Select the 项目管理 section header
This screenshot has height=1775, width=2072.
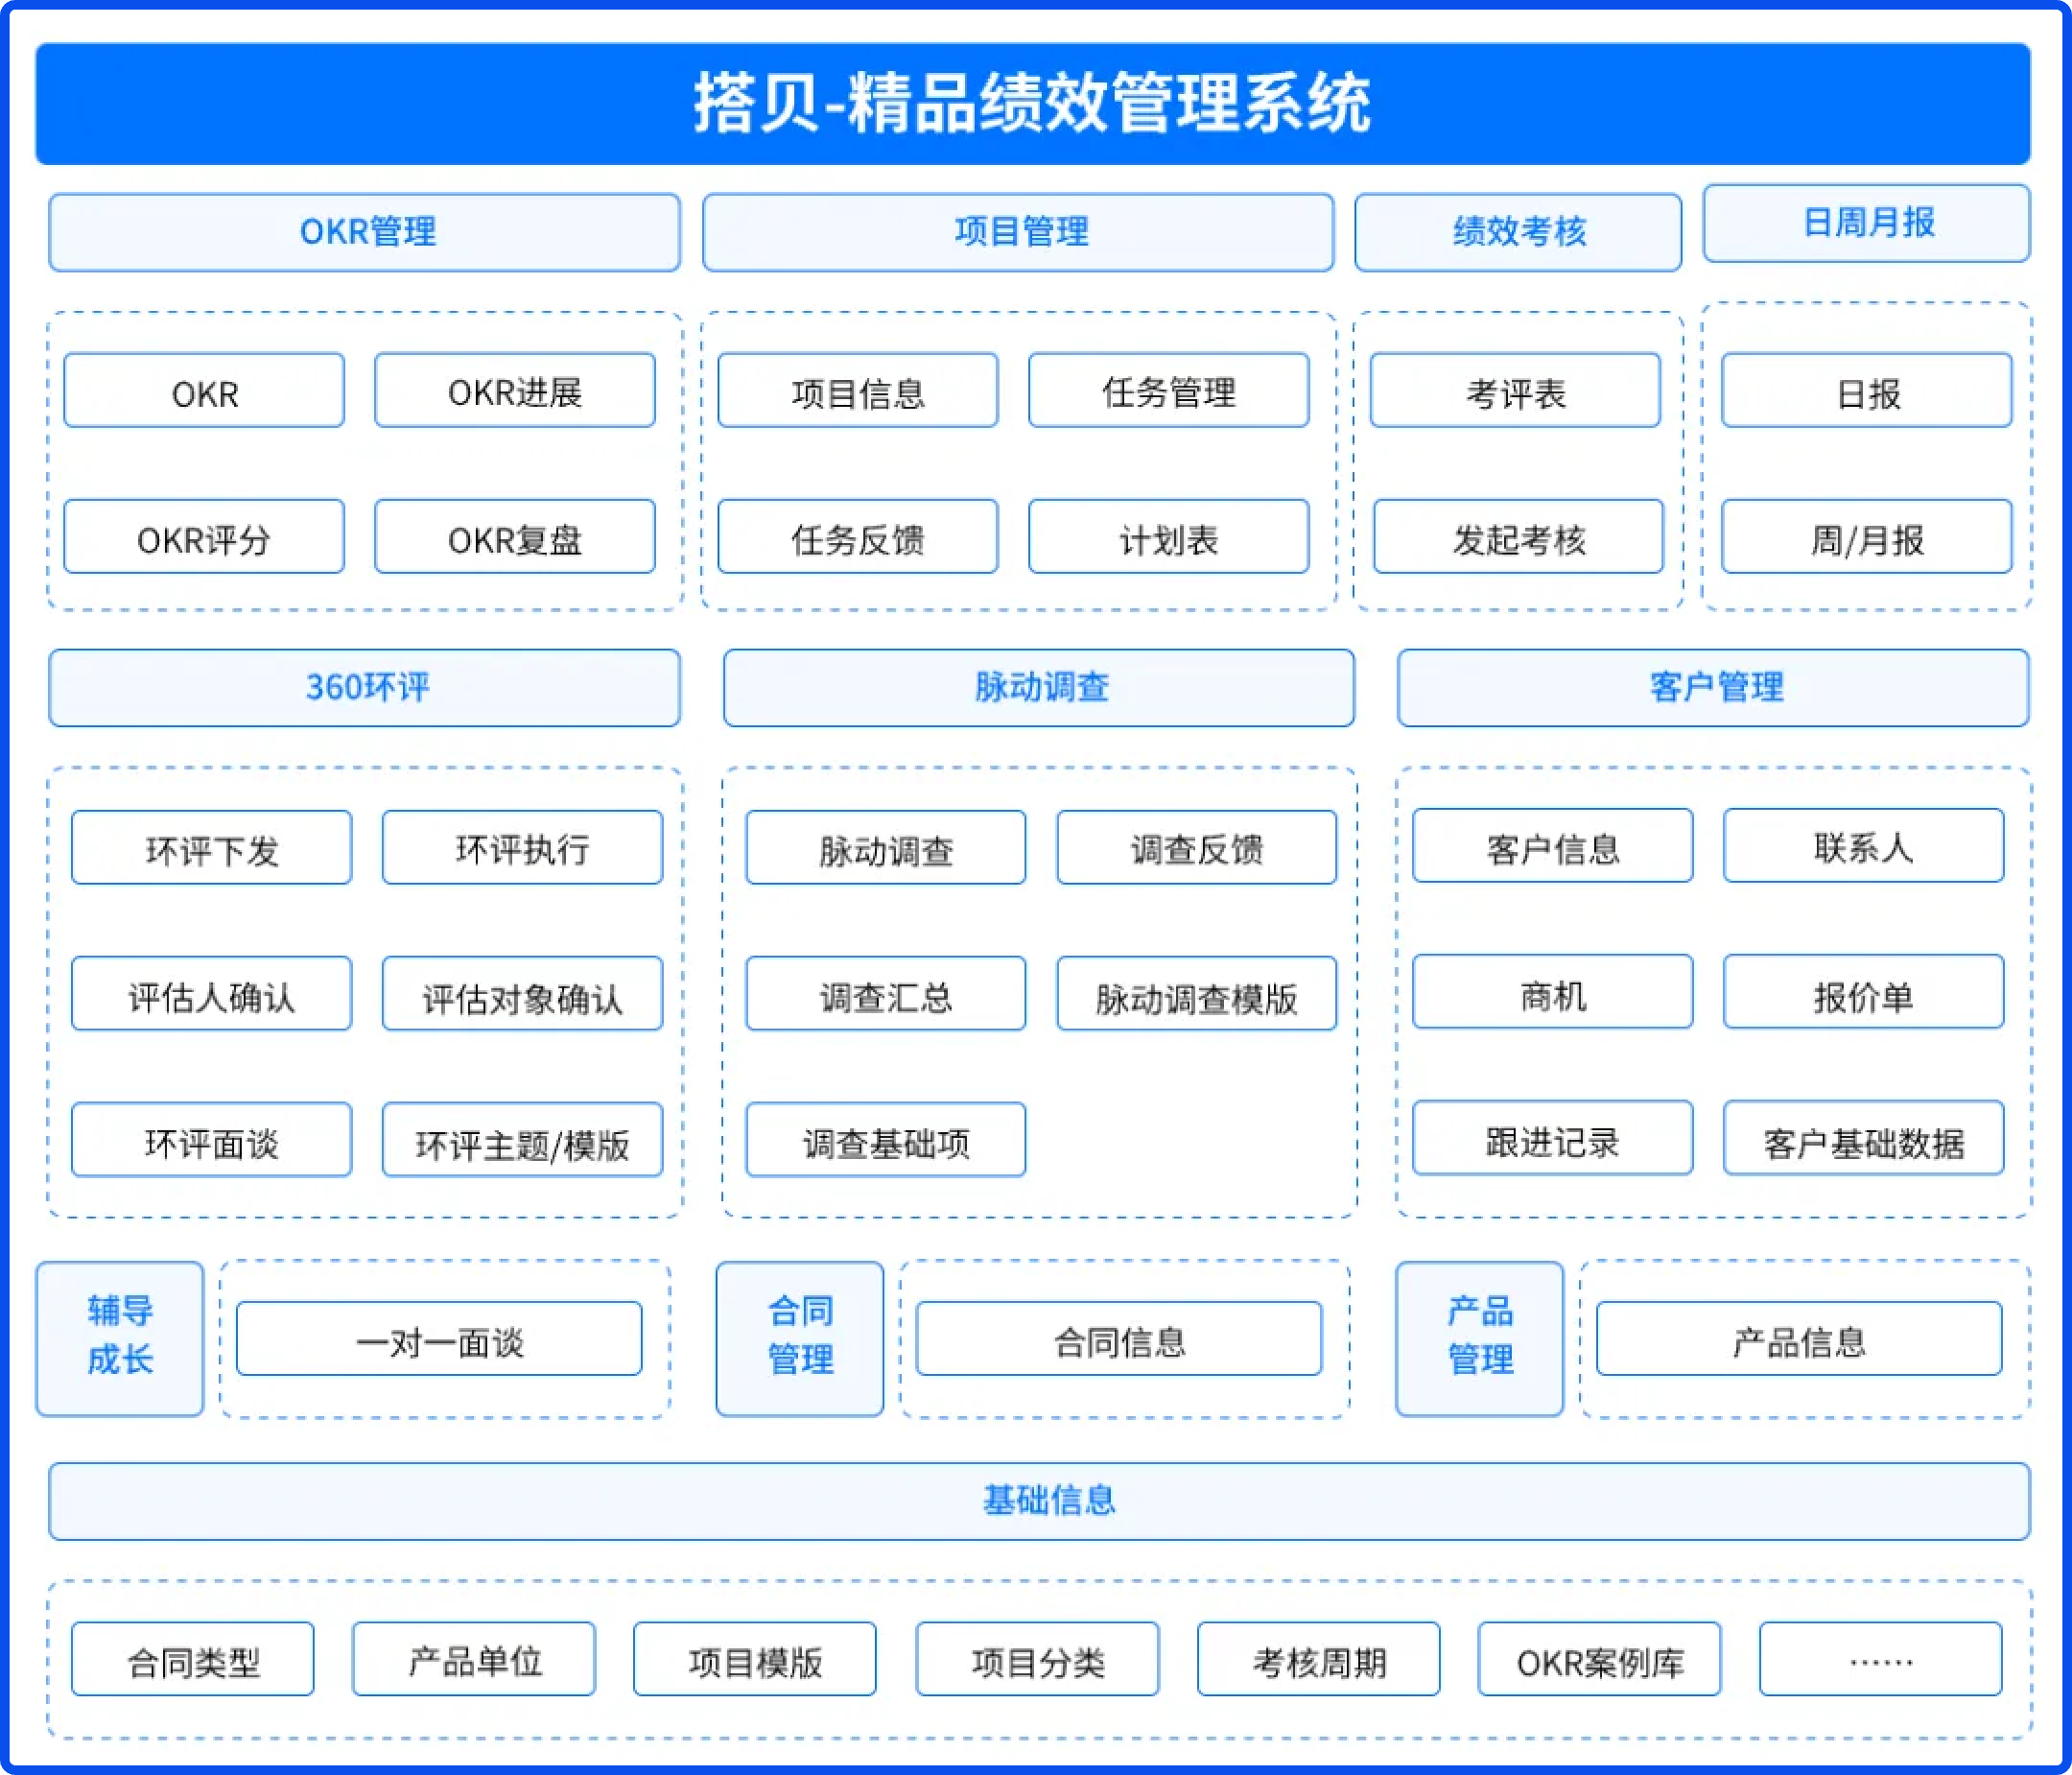coord(1021,232)
